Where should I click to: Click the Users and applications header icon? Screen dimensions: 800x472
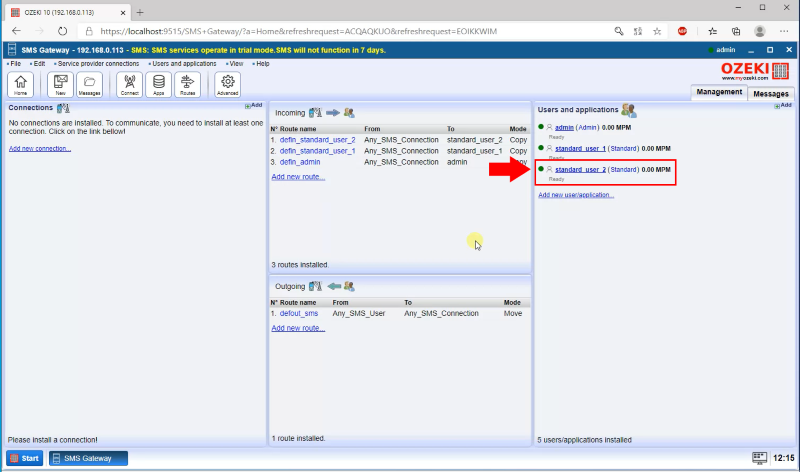[x=629, y=110]
